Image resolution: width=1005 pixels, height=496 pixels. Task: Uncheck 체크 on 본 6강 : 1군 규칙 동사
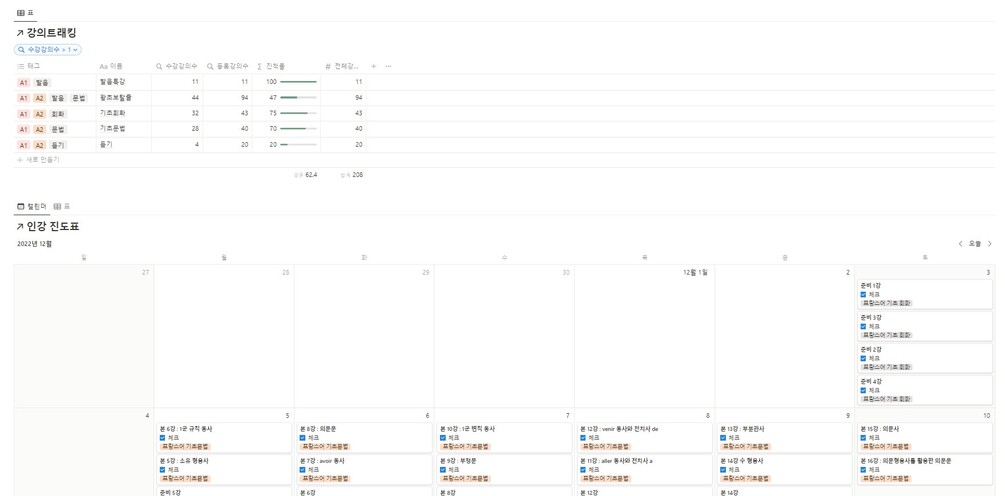click(x=162, y=438)
